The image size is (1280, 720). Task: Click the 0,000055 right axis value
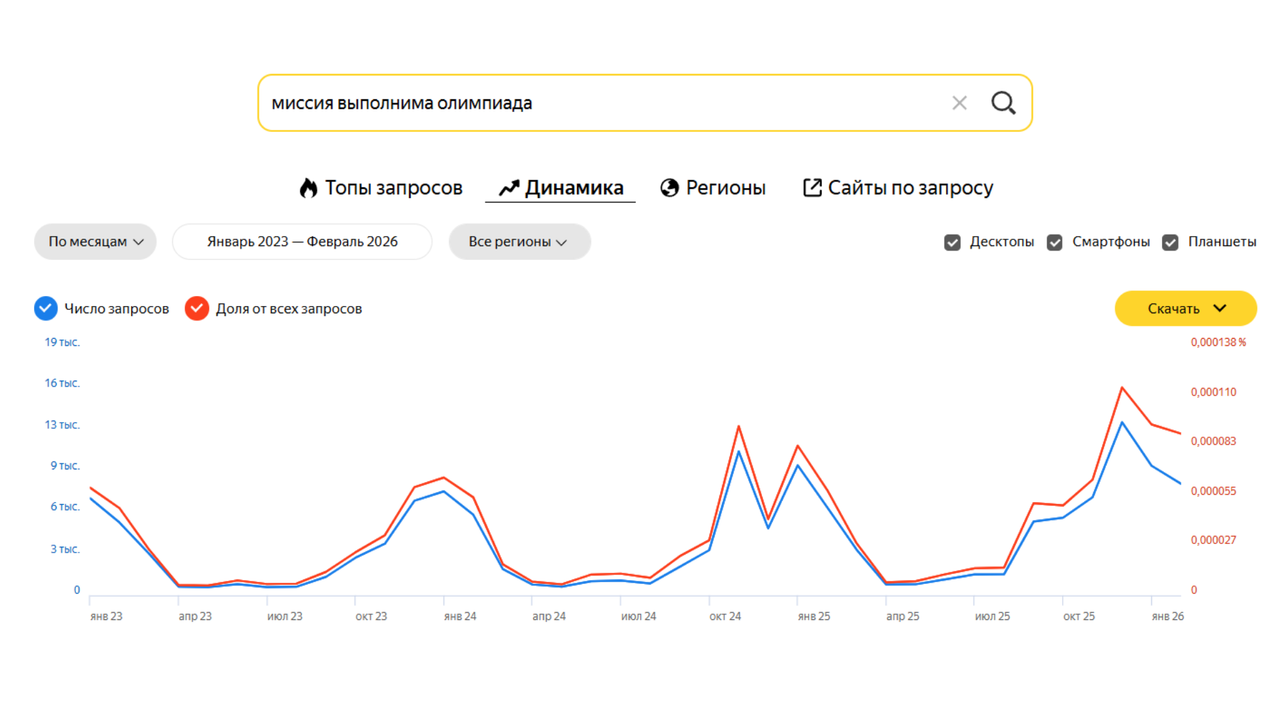click(1213, 491)
